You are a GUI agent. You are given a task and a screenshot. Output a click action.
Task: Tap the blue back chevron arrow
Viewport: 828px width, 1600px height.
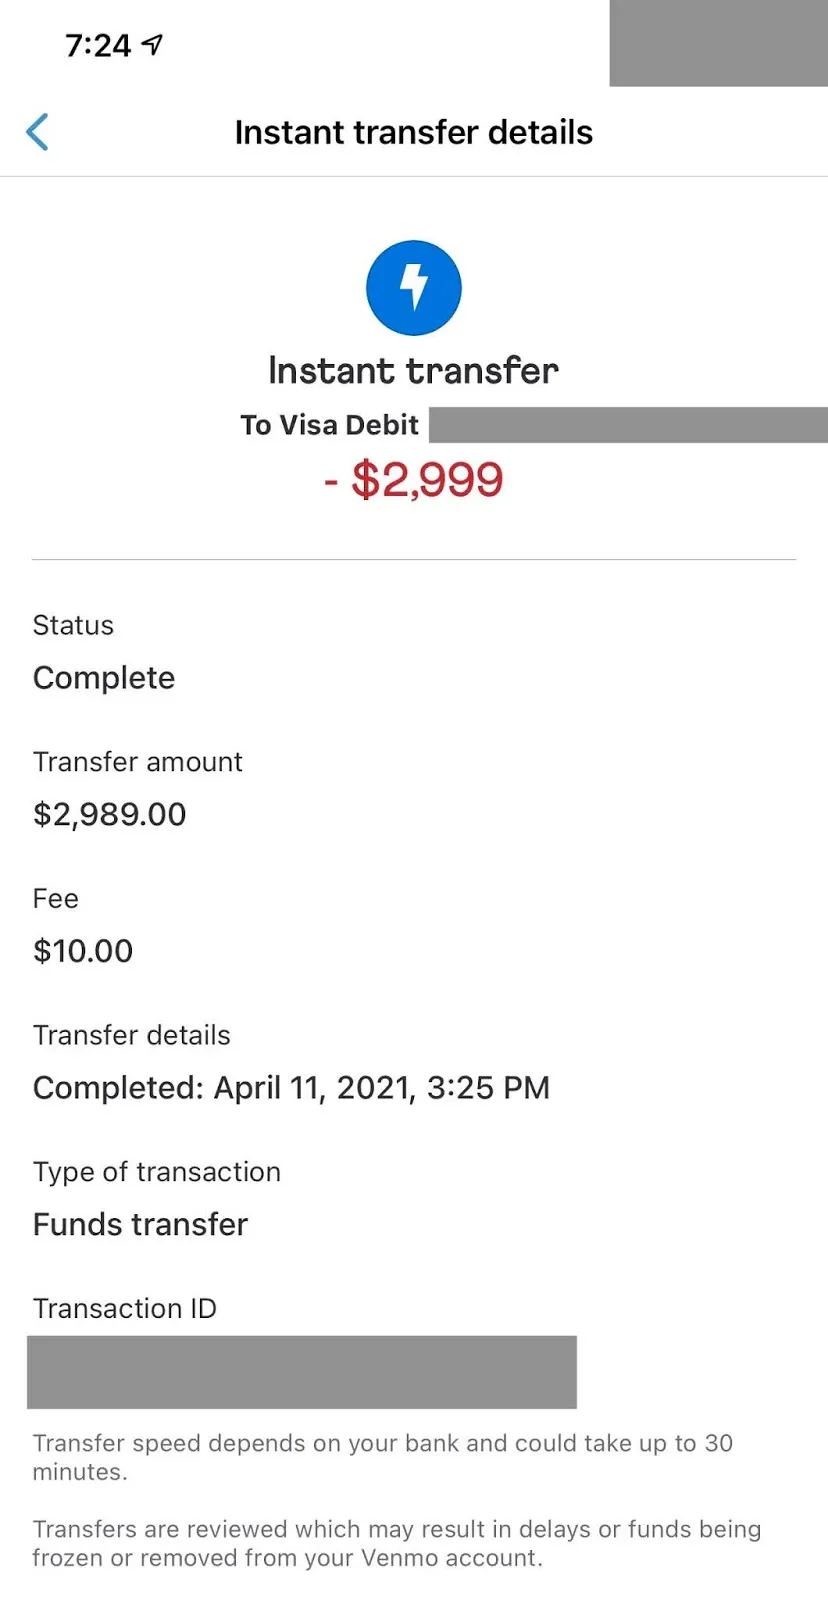point(37,132)
